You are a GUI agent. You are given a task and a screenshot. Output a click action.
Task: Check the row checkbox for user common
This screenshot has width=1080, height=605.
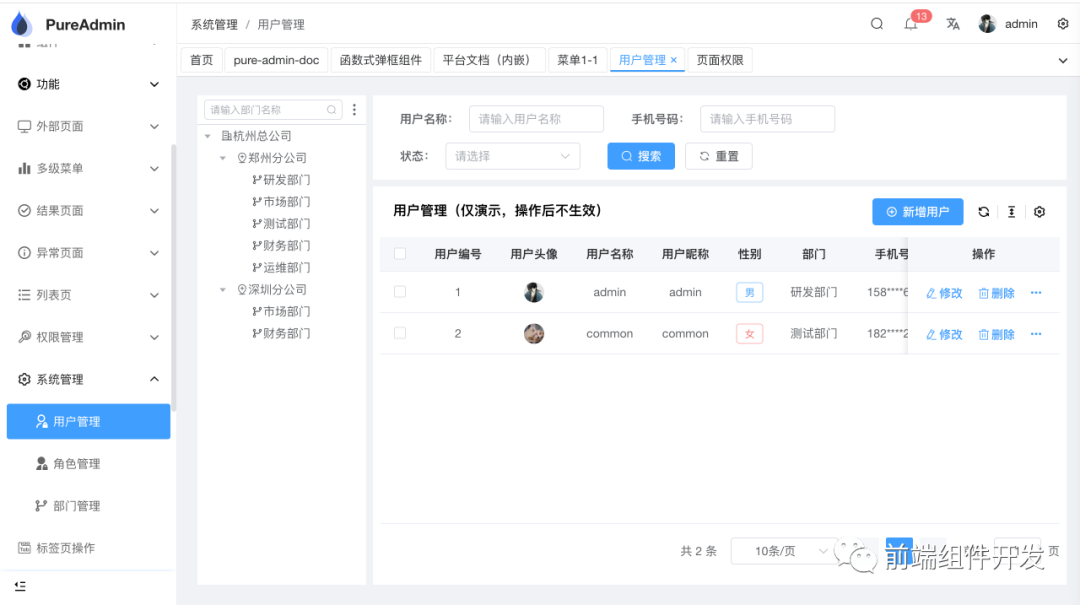pyautogui.click(x=400, y=333)
